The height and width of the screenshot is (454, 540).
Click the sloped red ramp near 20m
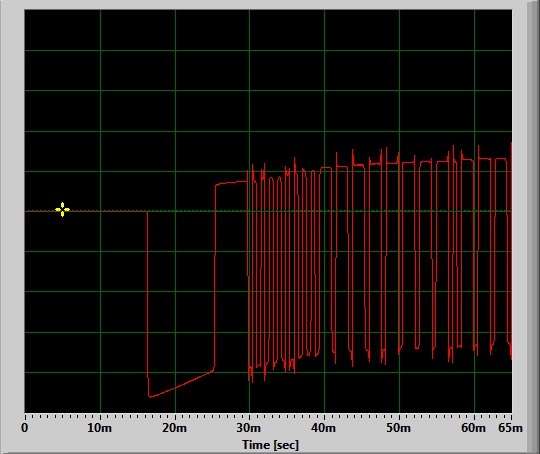tap(182, 384)
